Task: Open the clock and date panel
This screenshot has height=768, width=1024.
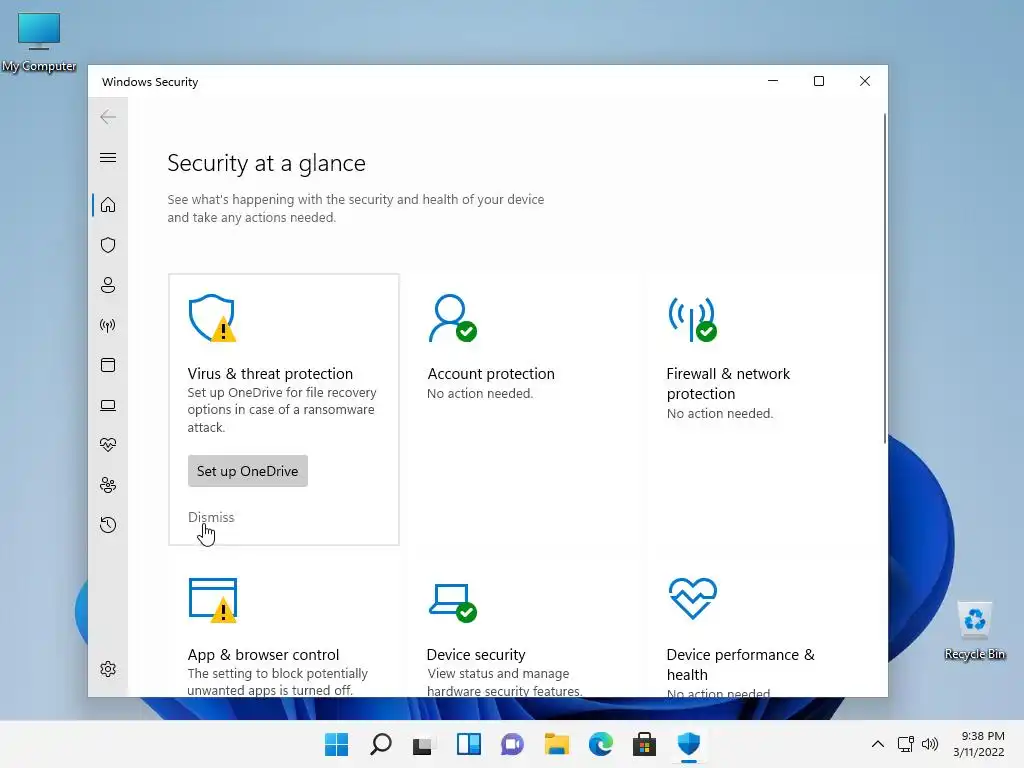Action: click(978, 744)
